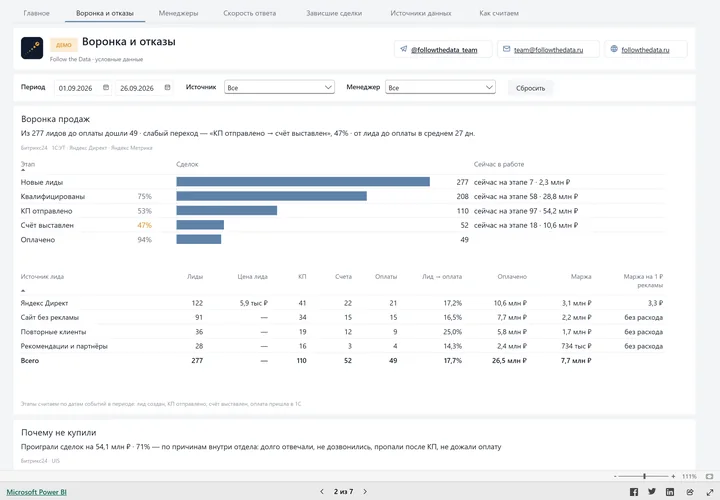The width and height of the screenshot is (720, 500).
Task: Click the ДЕМО badge
Action: tap(64, 45)
